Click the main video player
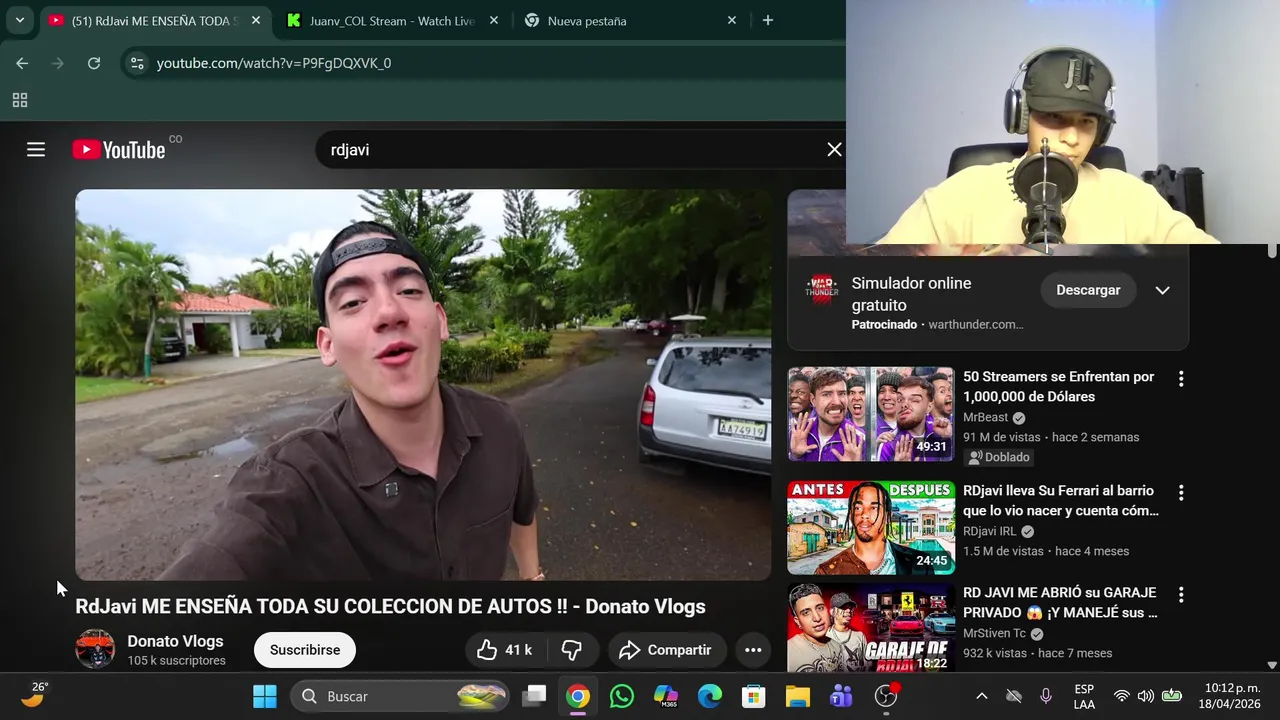This screenshot has height=720, width=1280. tap(423, 385)
